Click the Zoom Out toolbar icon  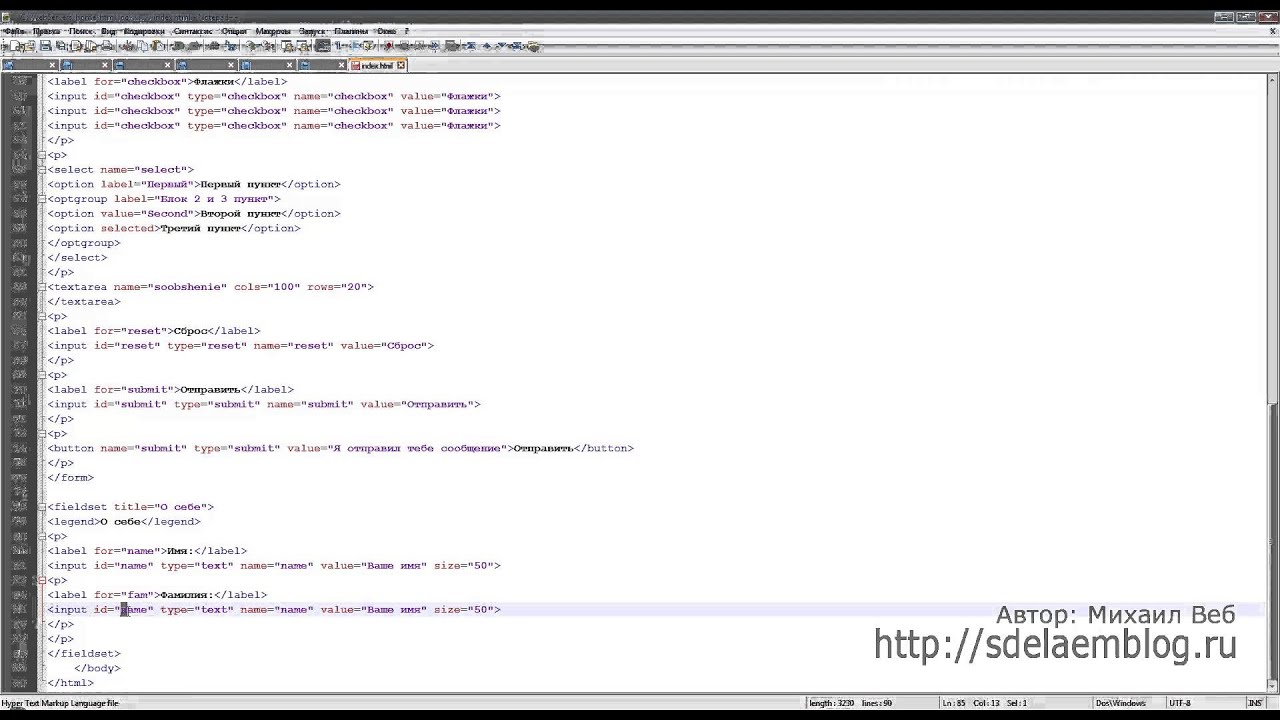click(266, 46)
